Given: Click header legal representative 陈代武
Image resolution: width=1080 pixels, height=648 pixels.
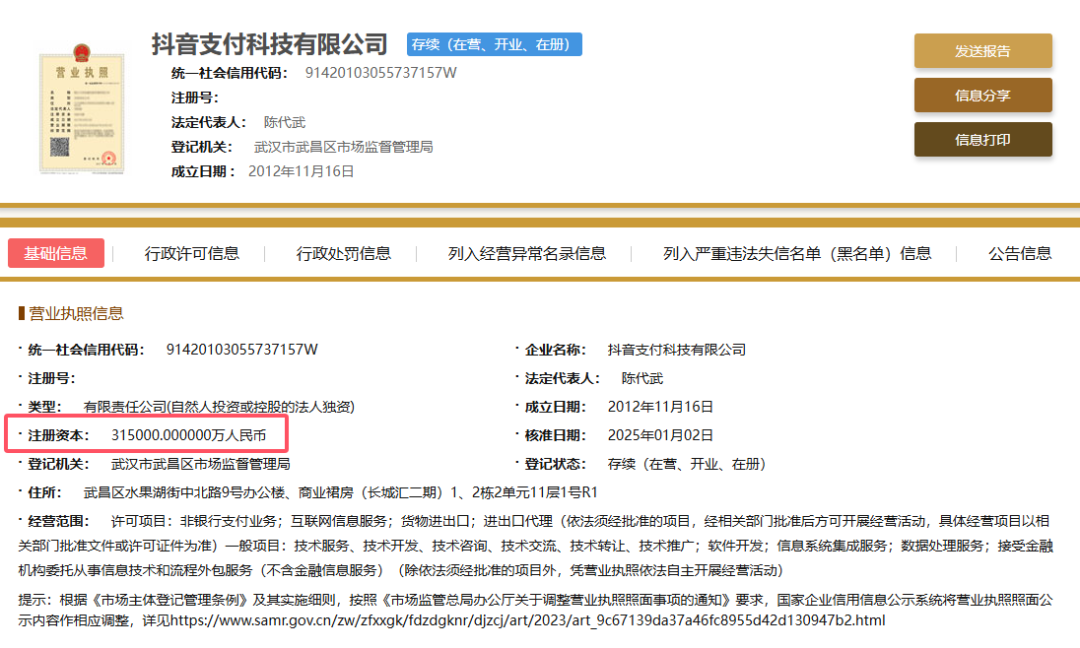Looking at the screenshot, I should [x=284, y=123].
